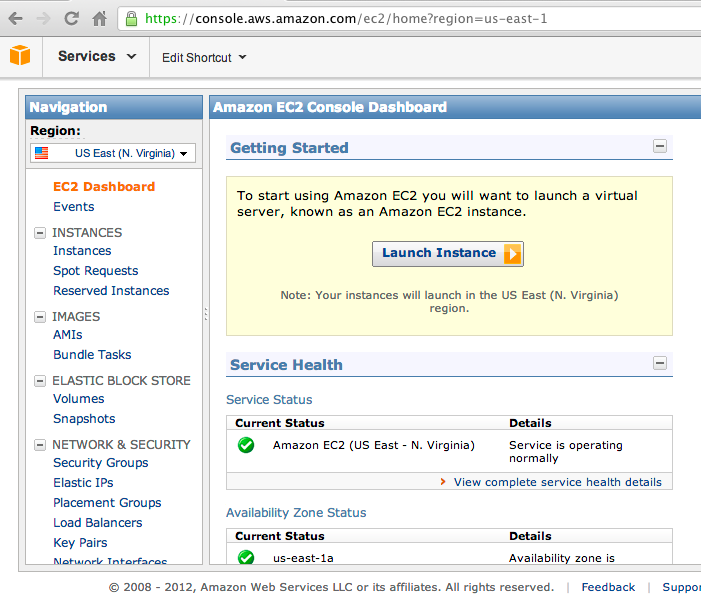The height and width of the screenshot is (610, 701).
Task: Click the US flag icon in Region selector
Action: point(42,153)
